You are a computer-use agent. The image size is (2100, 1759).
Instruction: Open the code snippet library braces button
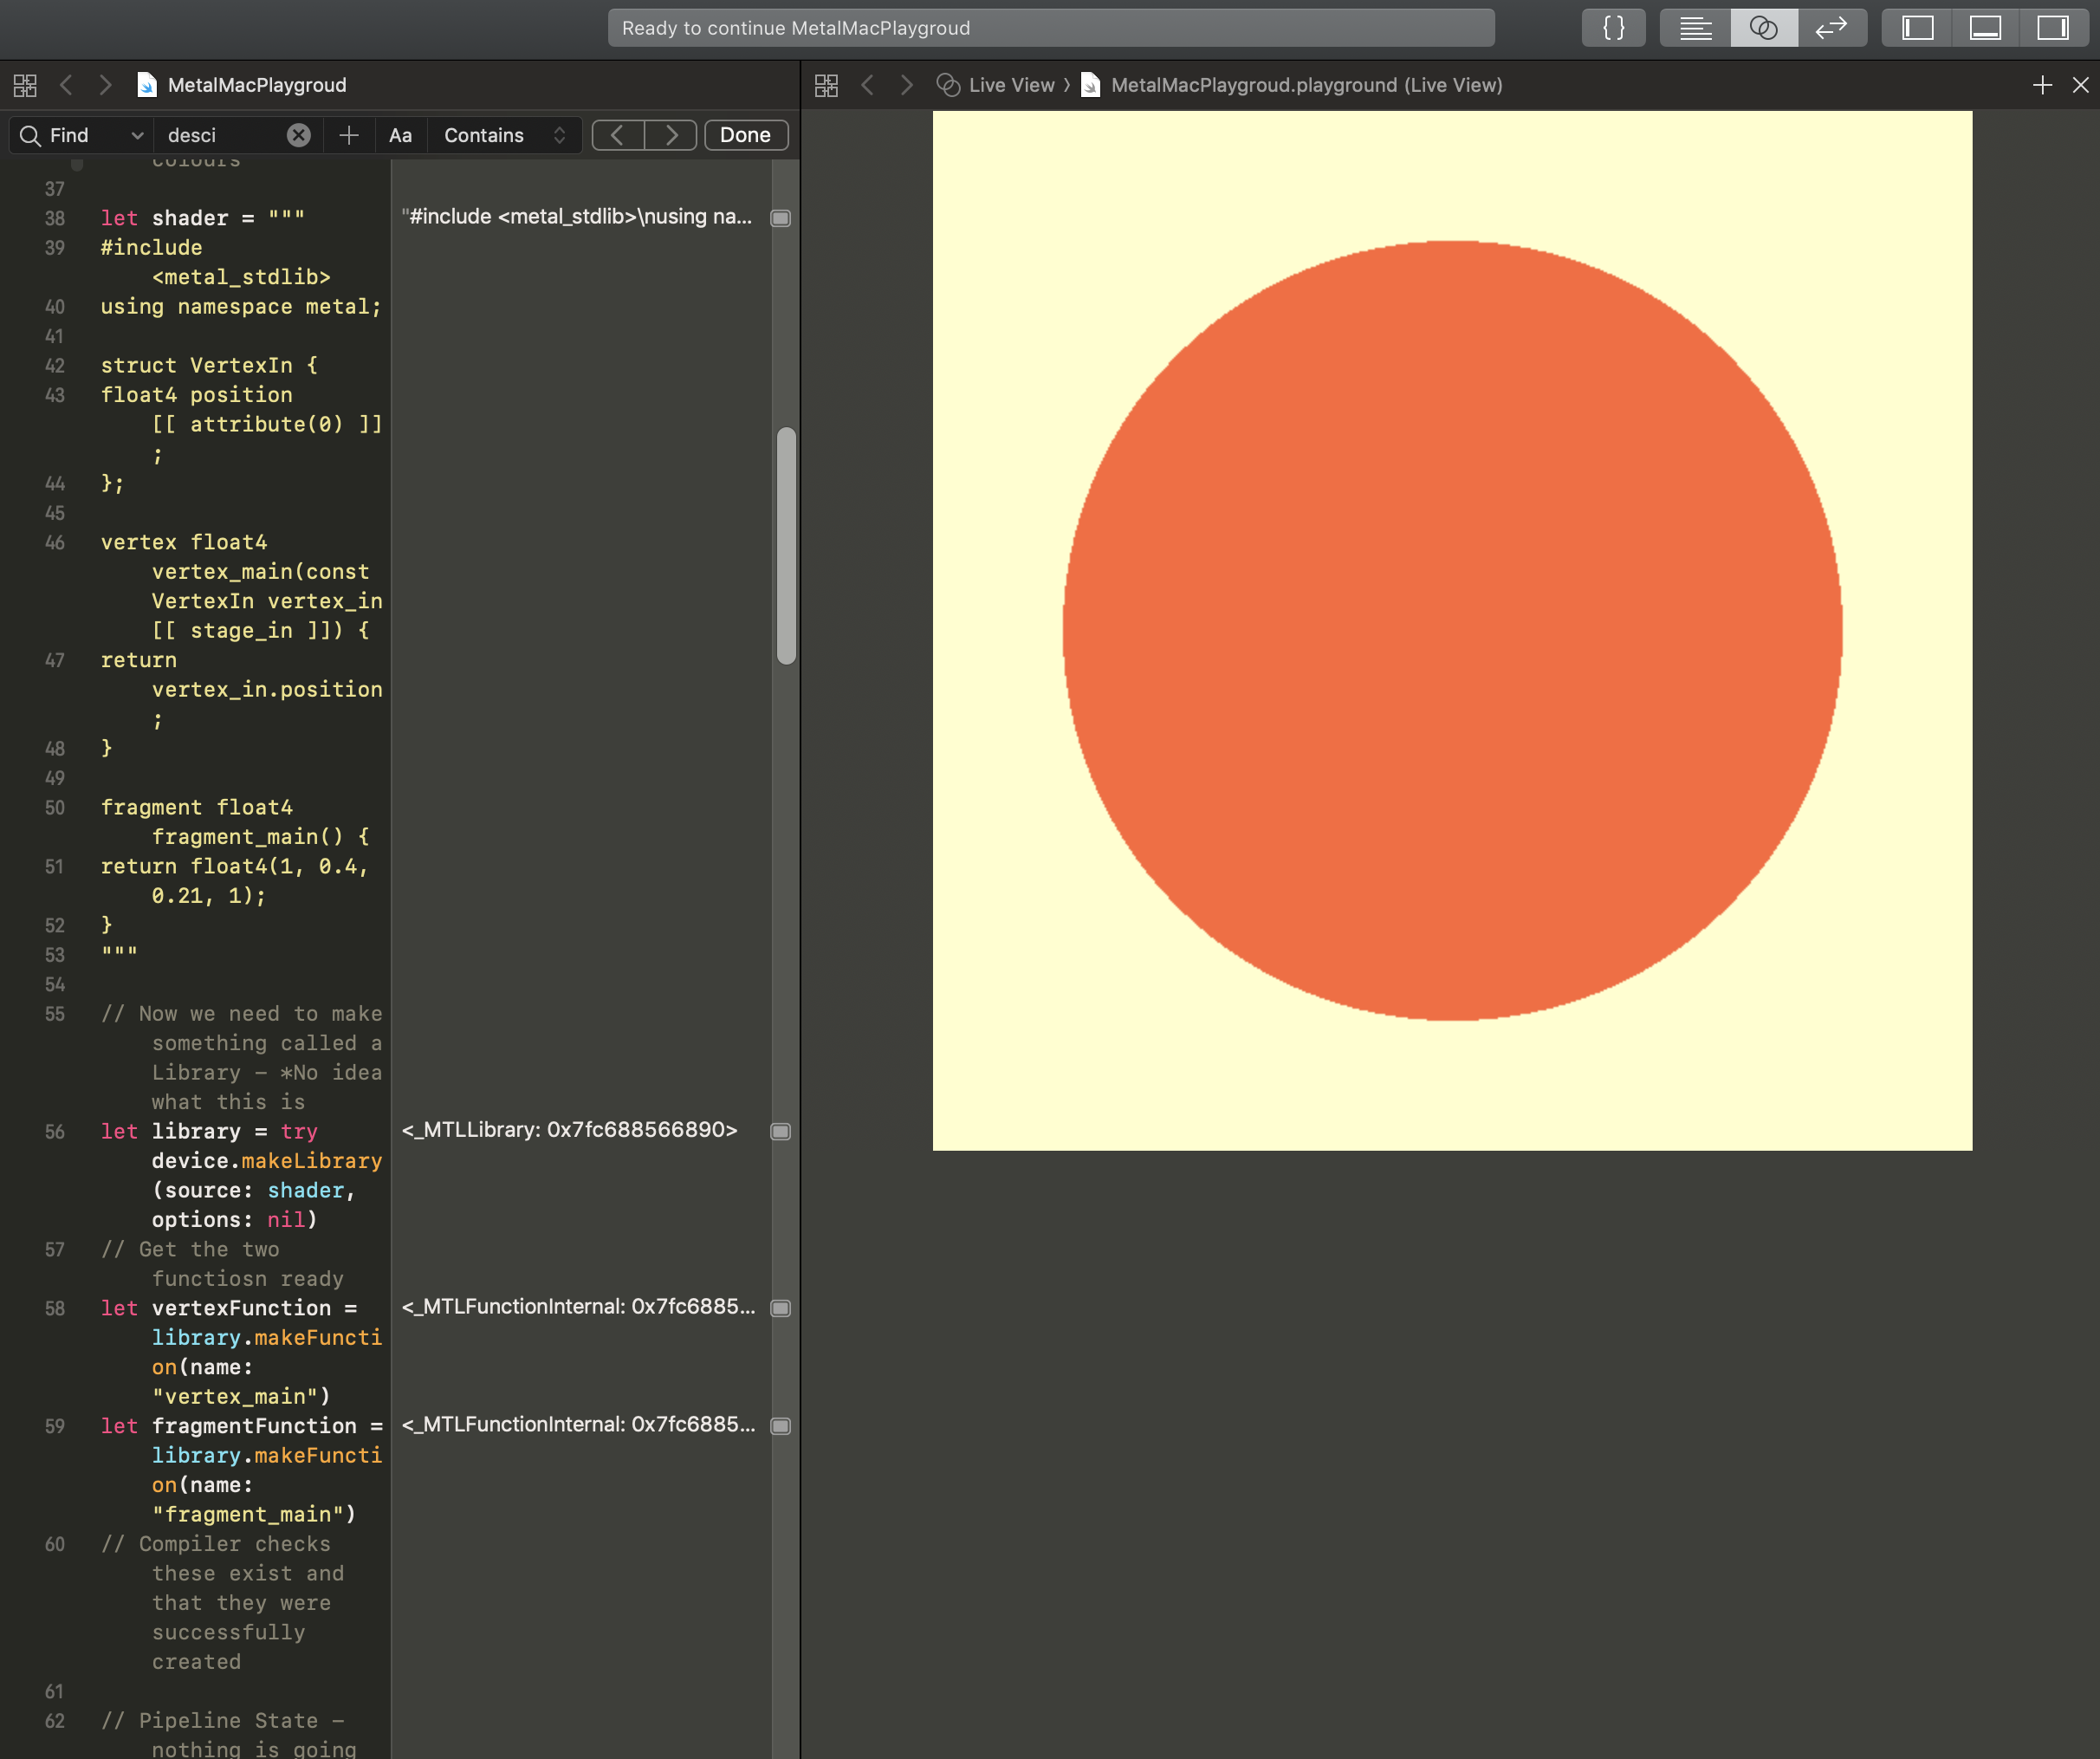click(1613, 28)
